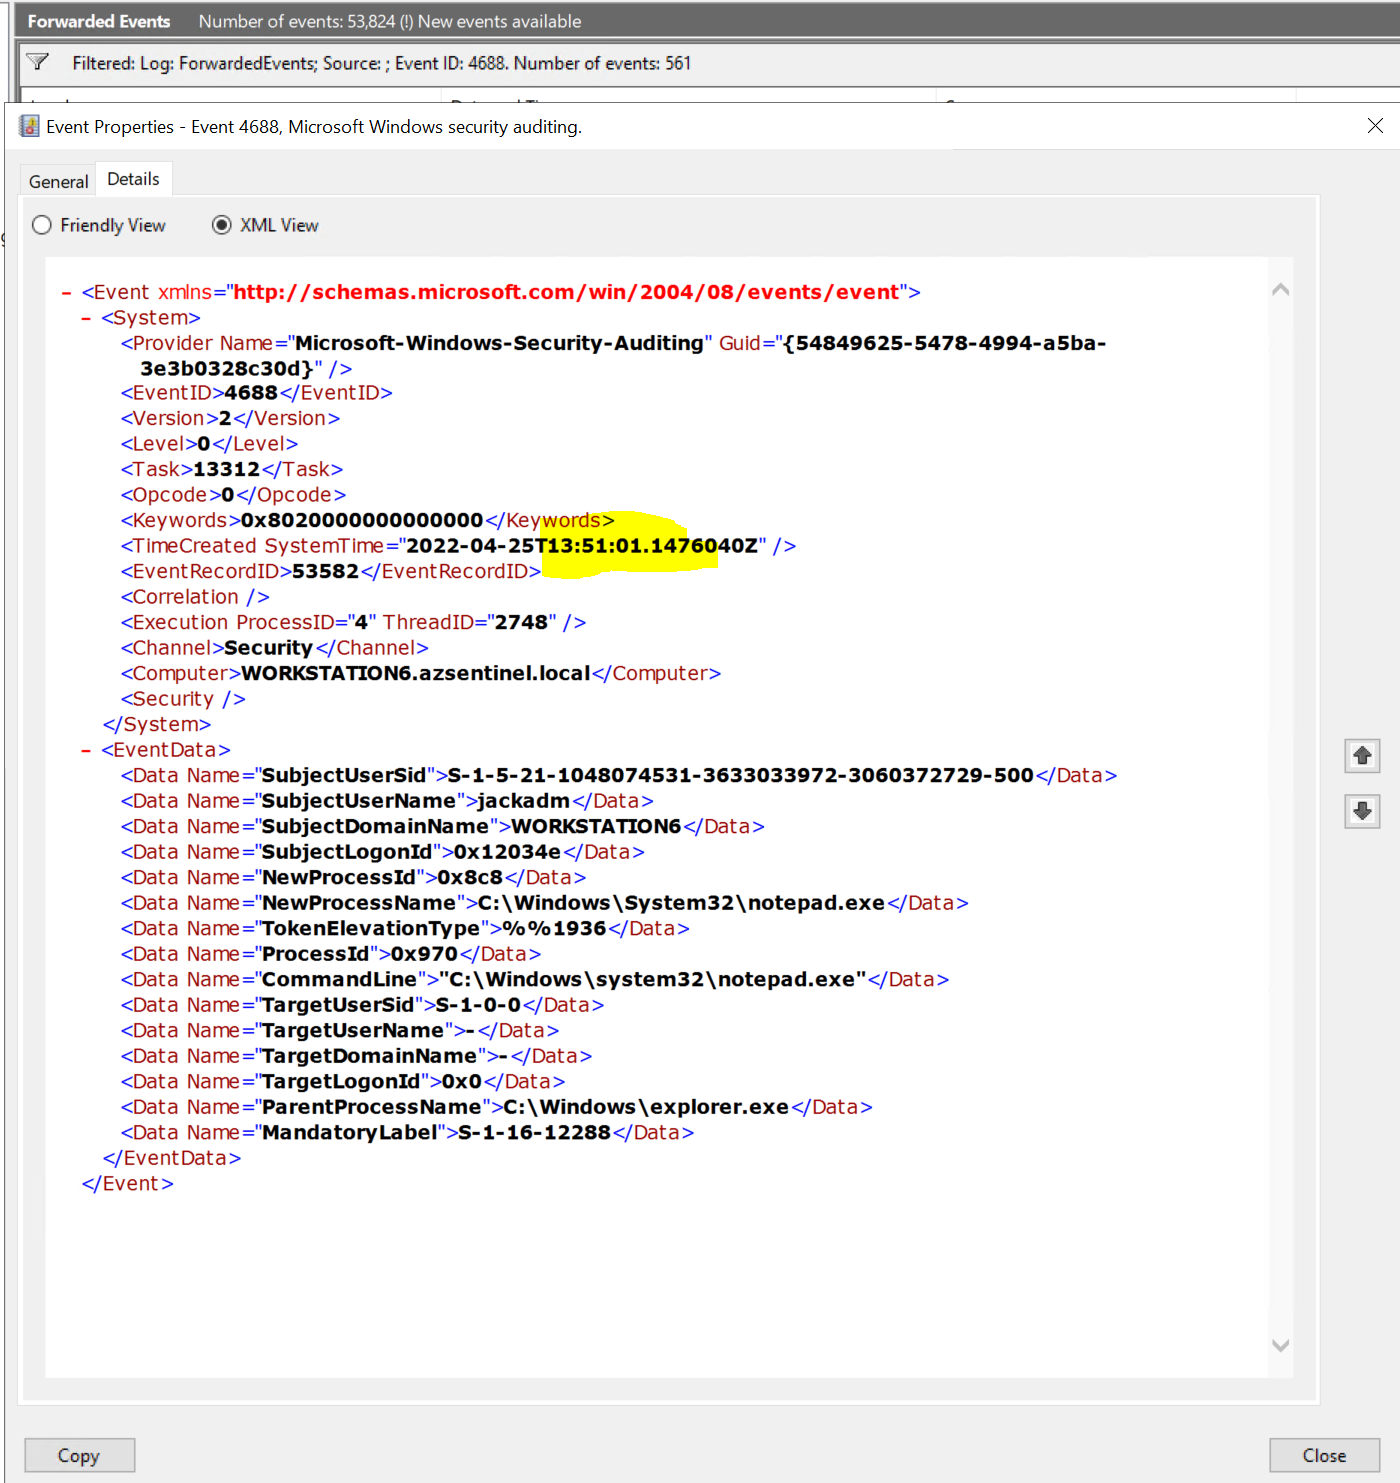This screenshot has height=1483, width=1400.
Task: Click the scrollbar's upward chevron arrow
Action: 1280,289
